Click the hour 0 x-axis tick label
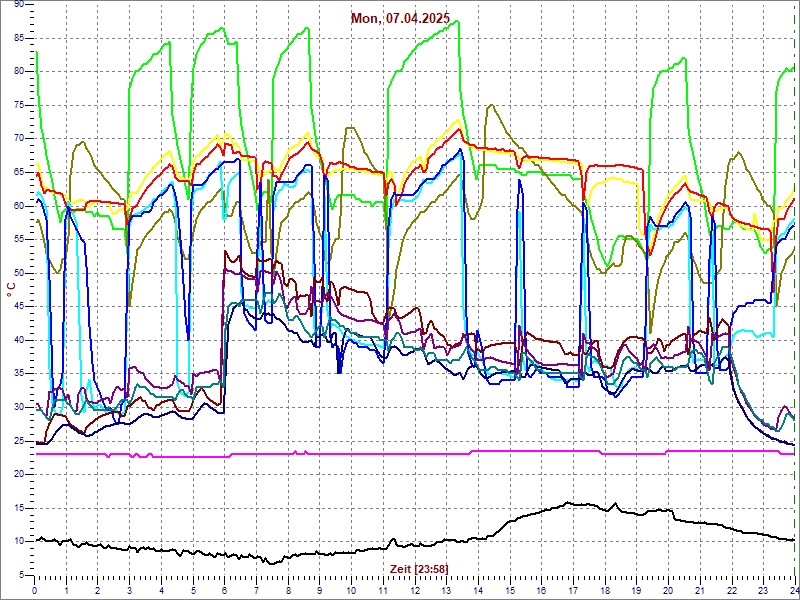The width and height of the screenshot is (800, 600). coord(35,591)
